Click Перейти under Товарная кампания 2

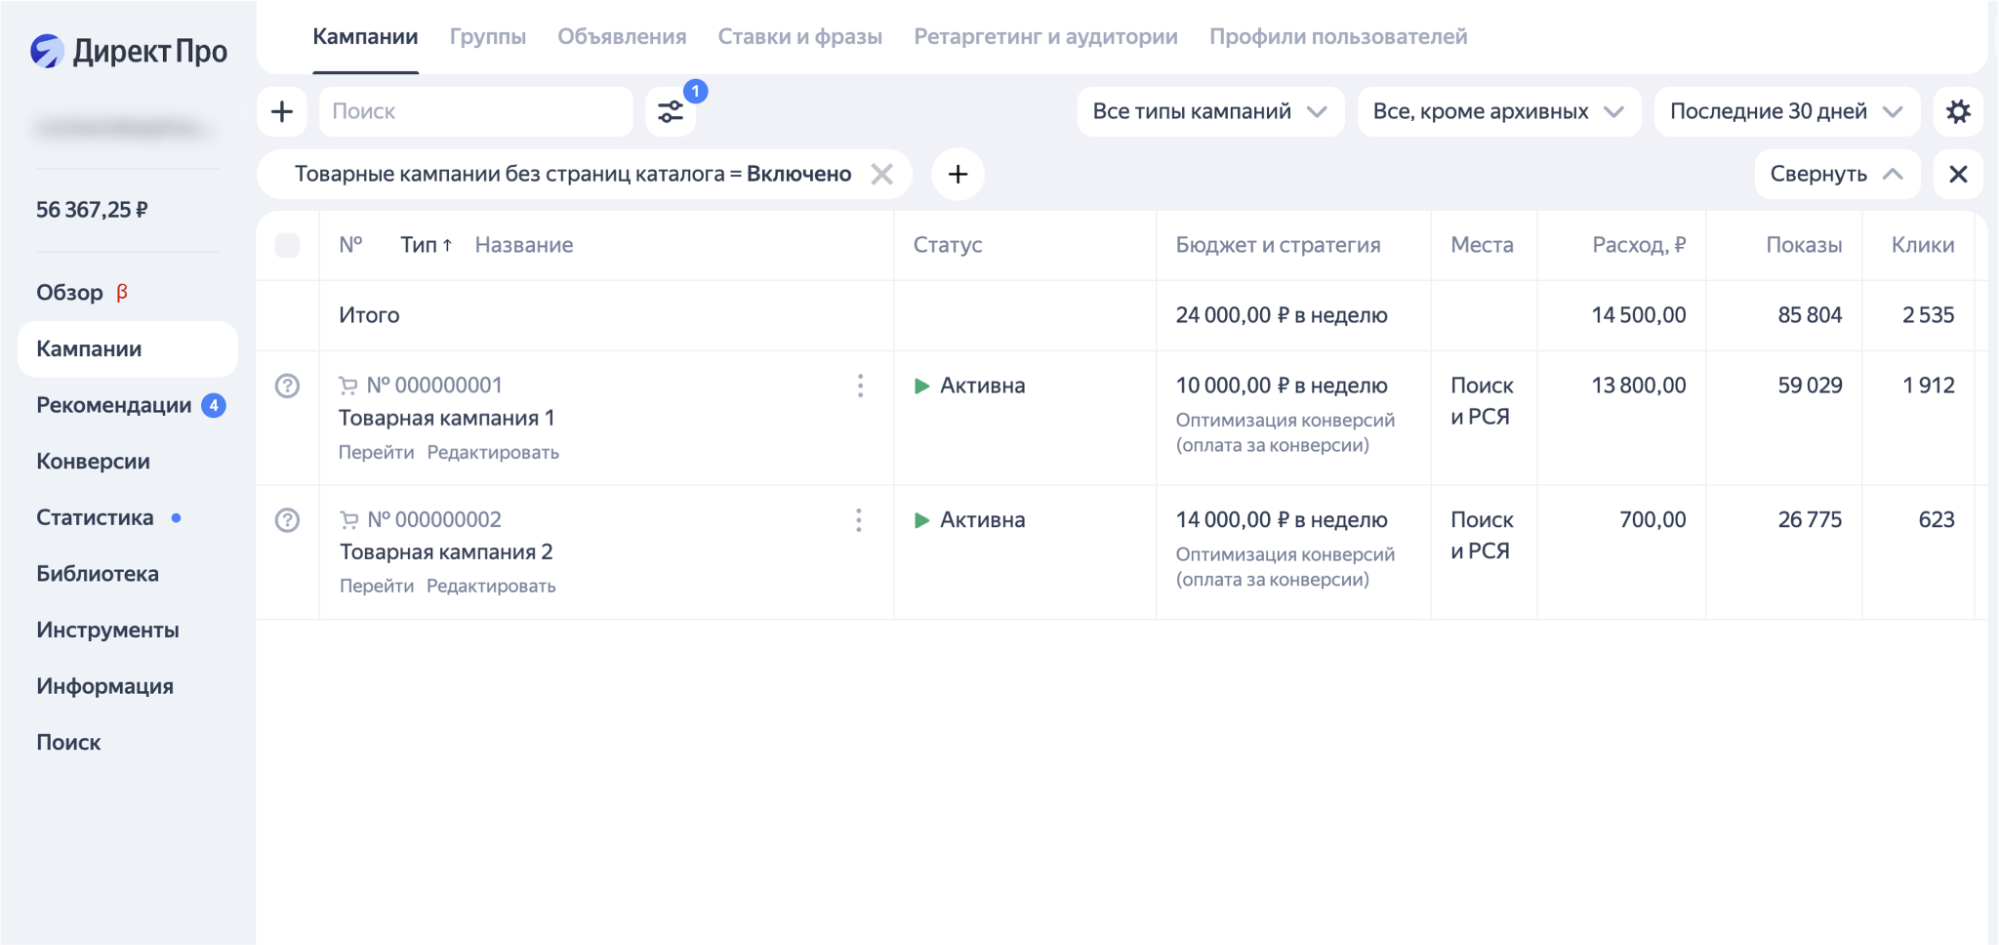(x=376, y=586)
